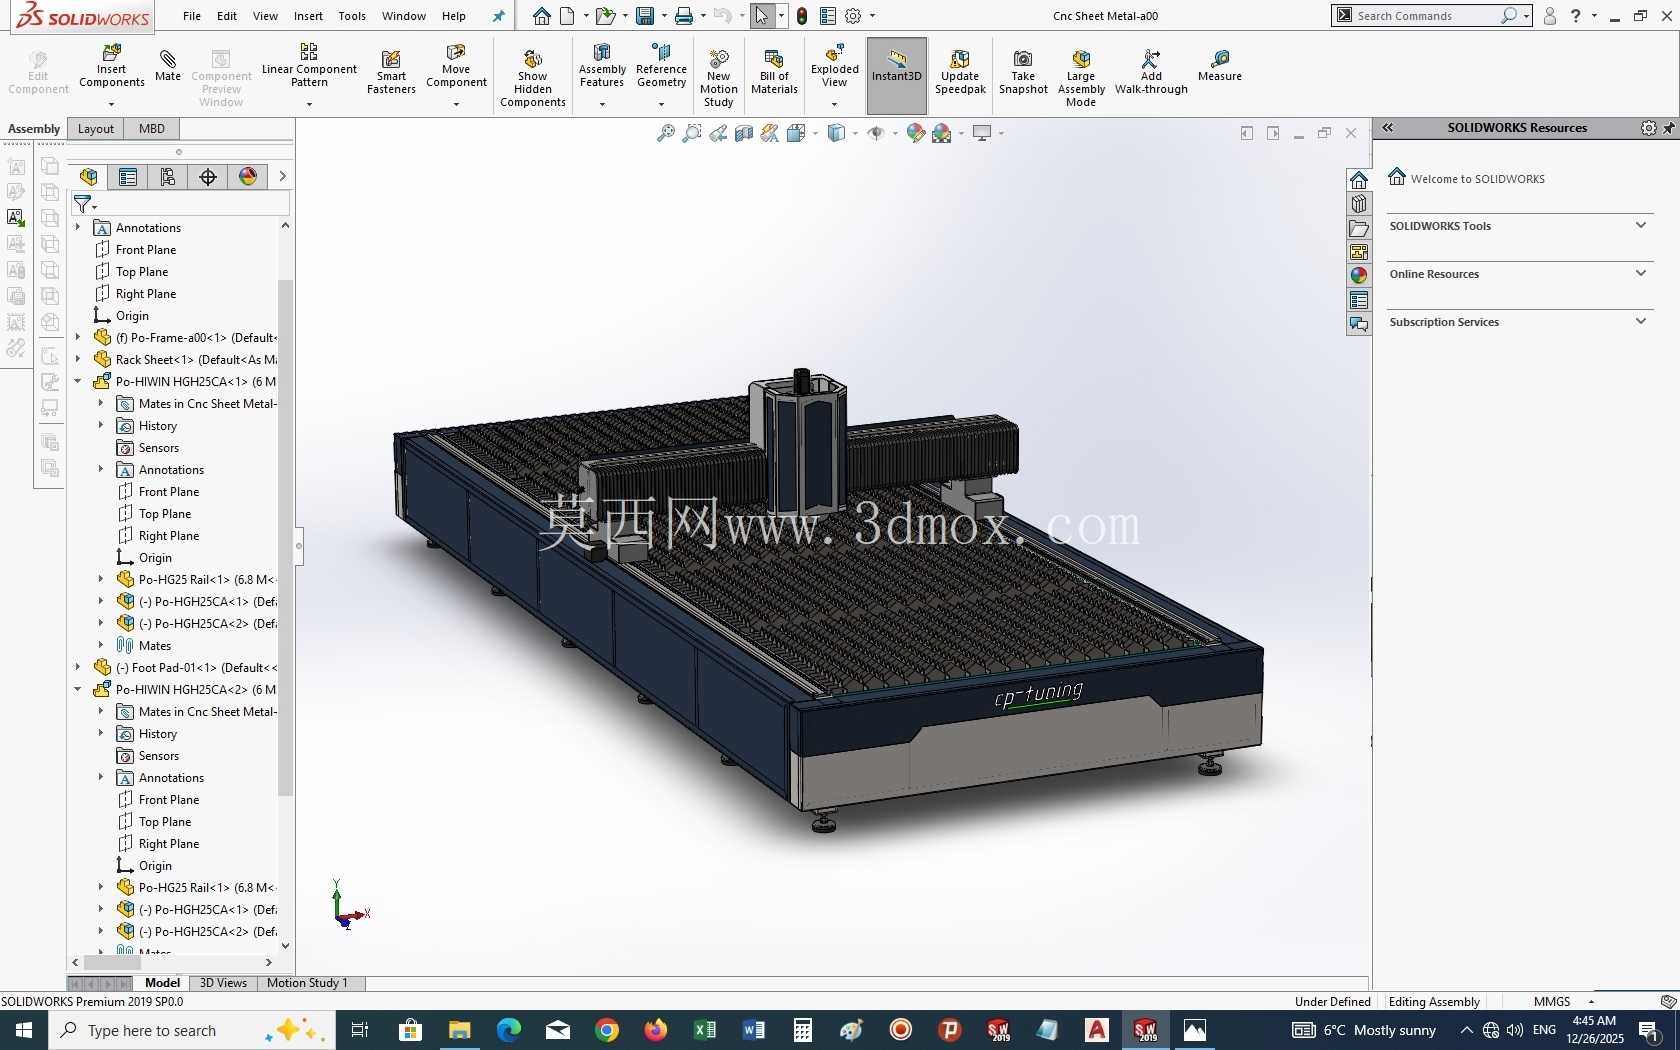Activate the Move Component tool

(x=456, y=67)
